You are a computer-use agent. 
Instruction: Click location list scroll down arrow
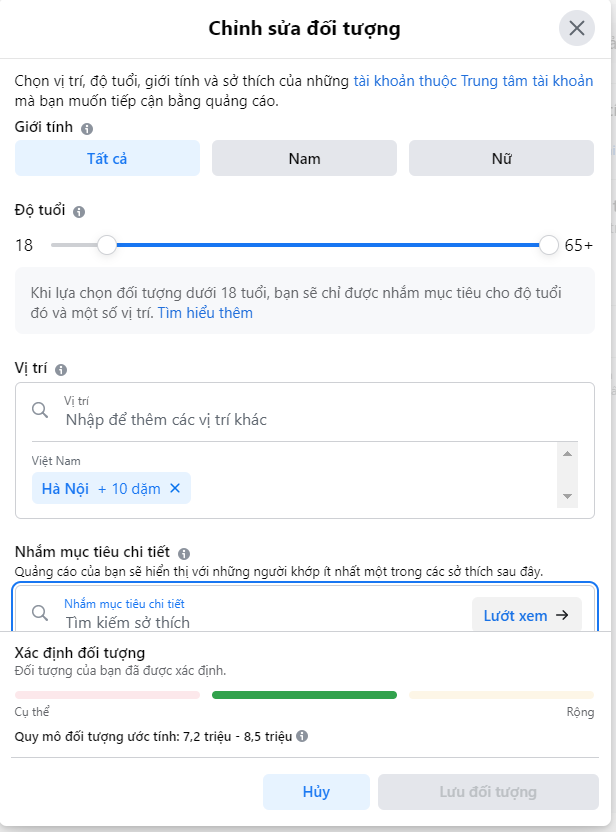[567, 496]
